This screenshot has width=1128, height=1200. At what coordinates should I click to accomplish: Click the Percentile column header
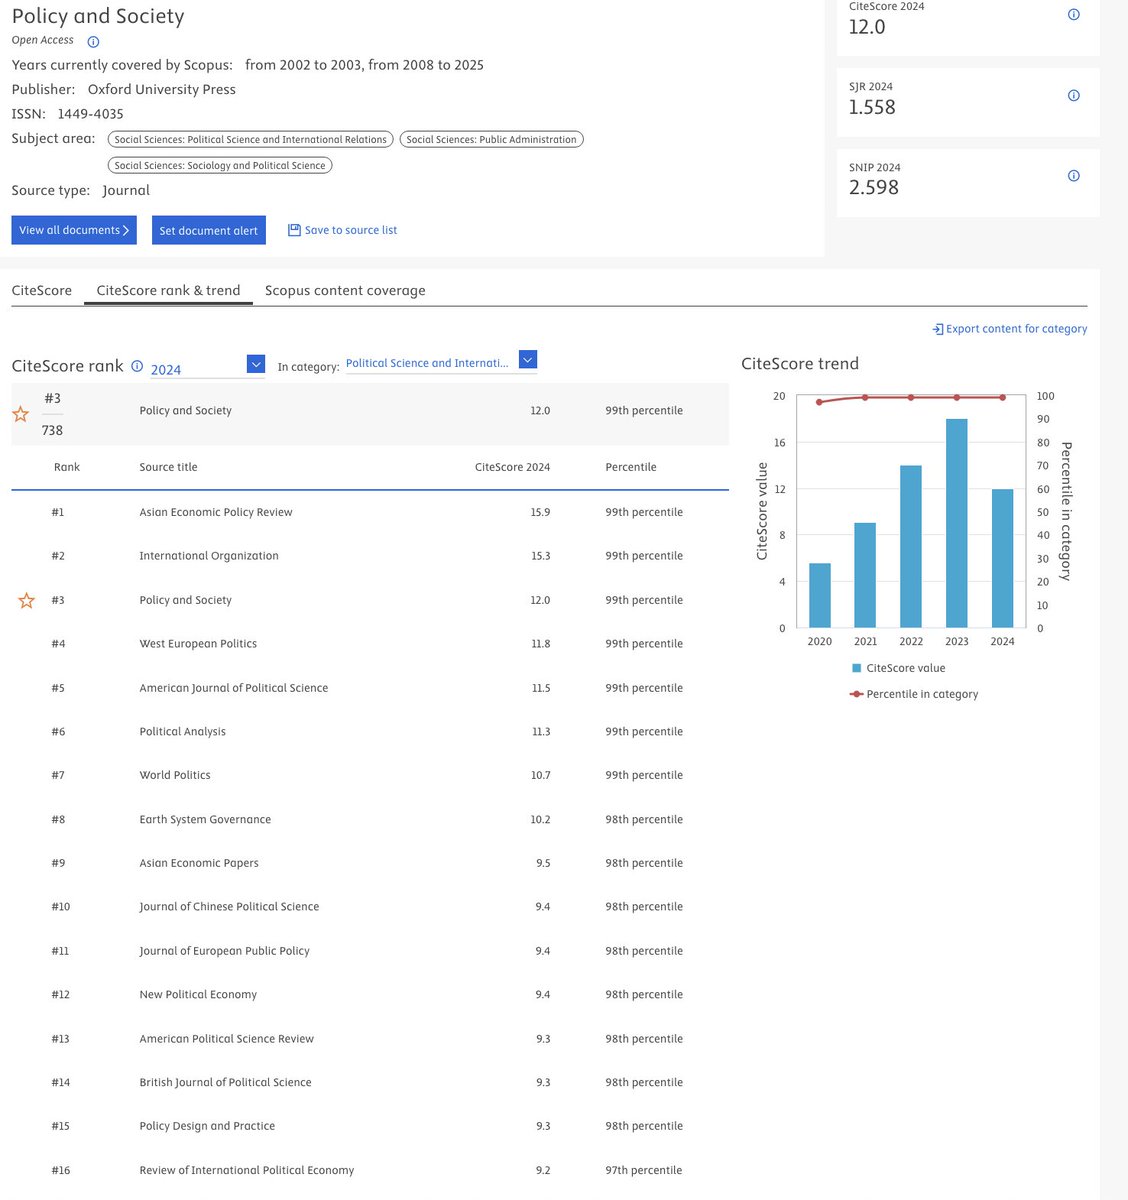[x=631, y=467]
